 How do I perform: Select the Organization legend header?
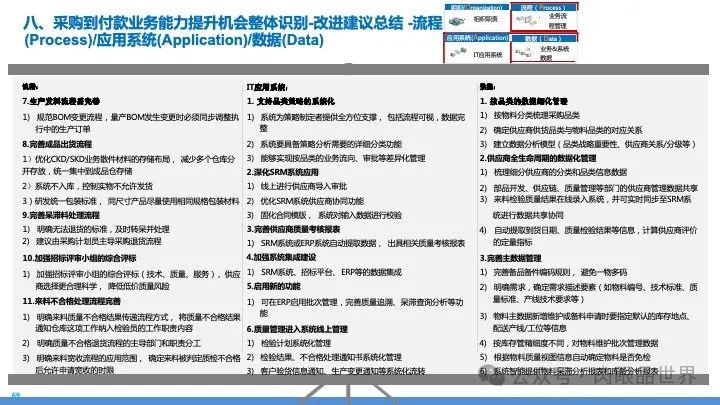pos(477,7)
